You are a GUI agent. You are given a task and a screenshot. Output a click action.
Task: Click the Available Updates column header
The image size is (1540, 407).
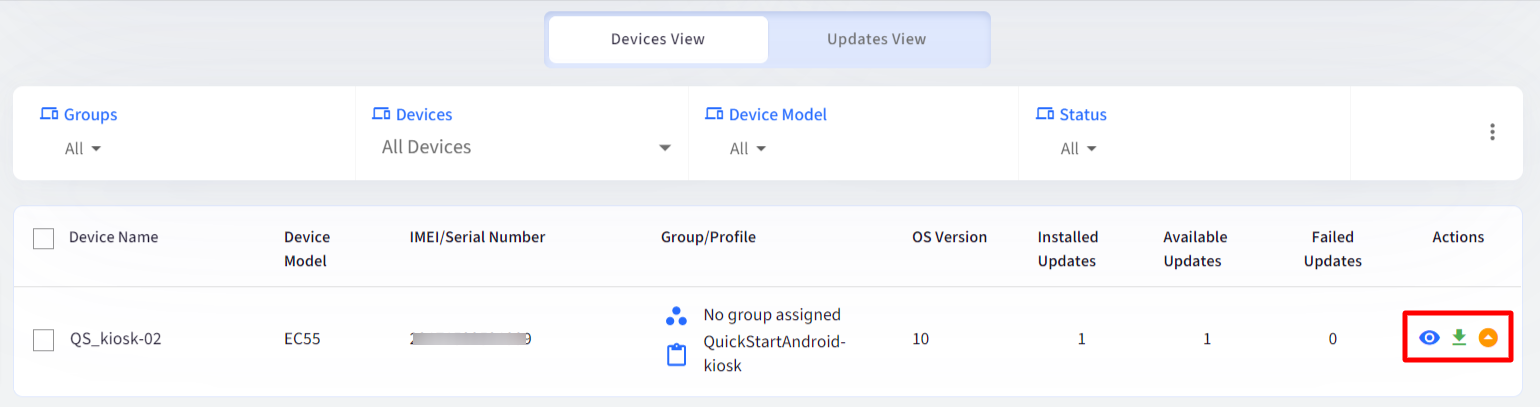click(x=1195, y=249)
